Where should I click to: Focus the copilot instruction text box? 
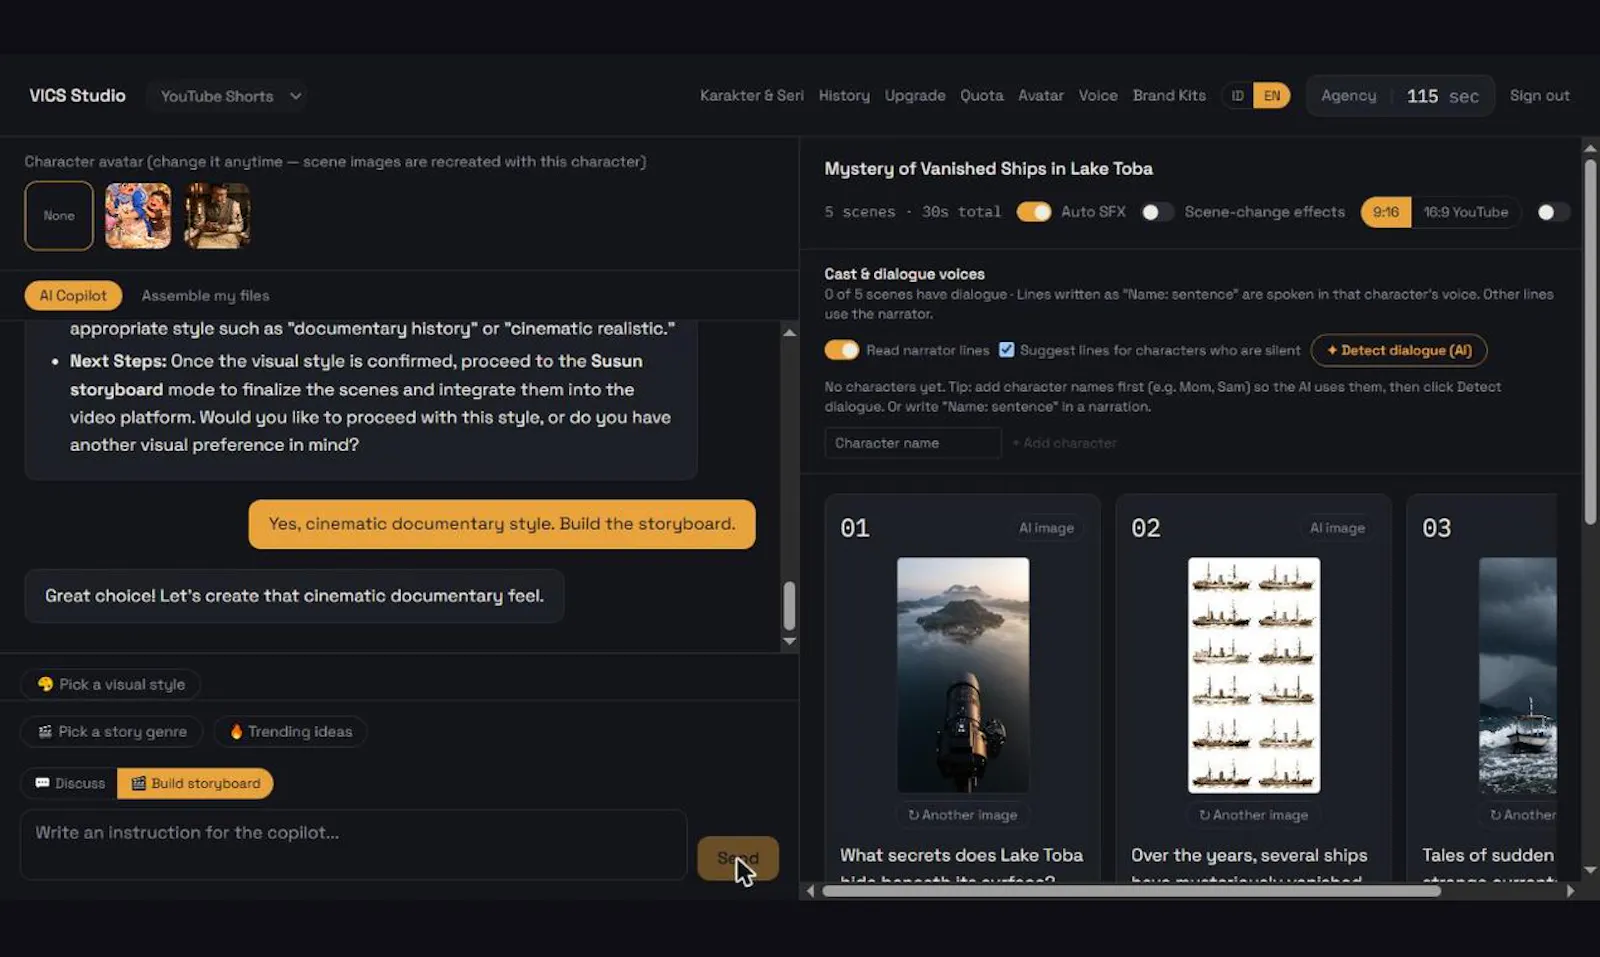point(354,845)
